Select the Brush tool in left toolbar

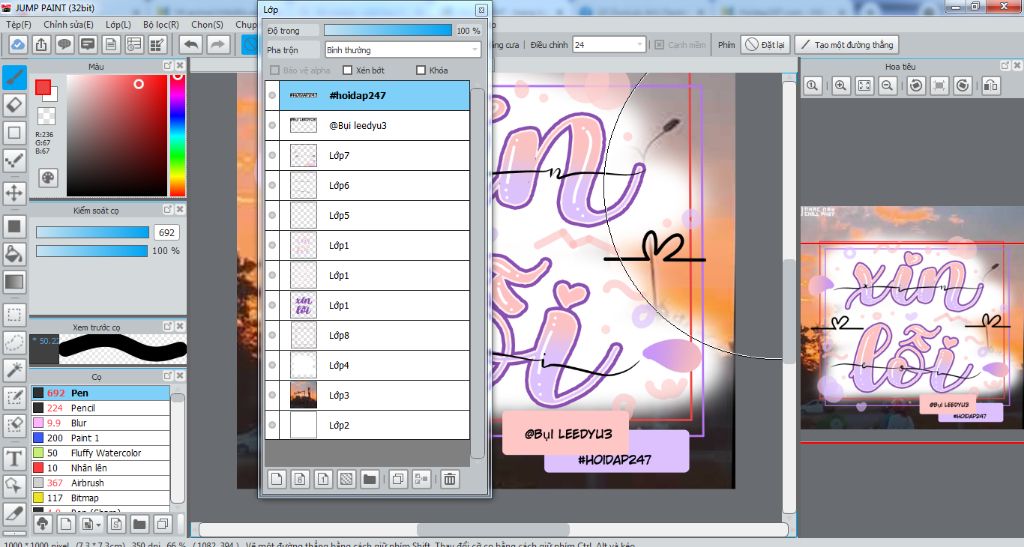14,77
